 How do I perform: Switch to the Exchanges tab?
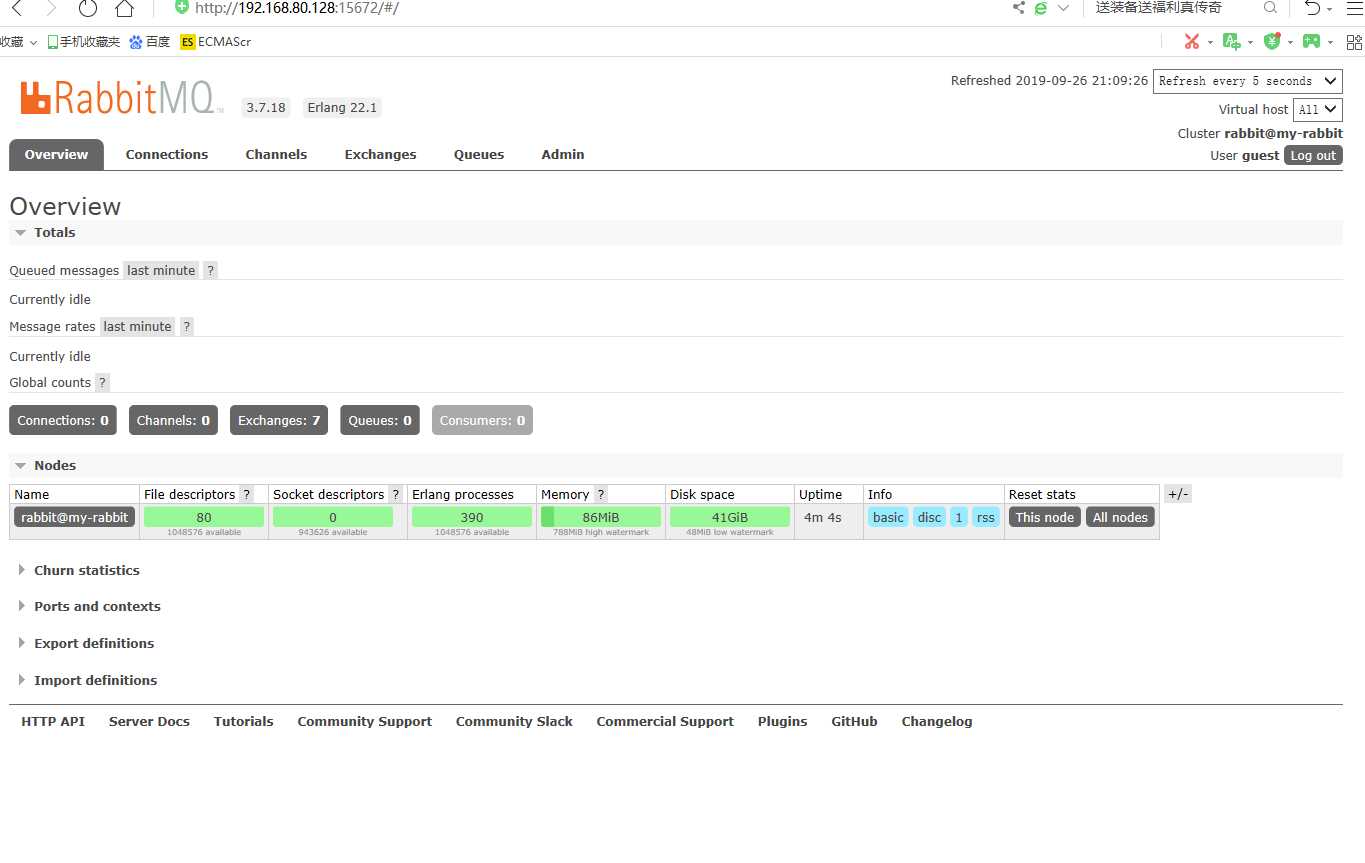click(380, 155)
